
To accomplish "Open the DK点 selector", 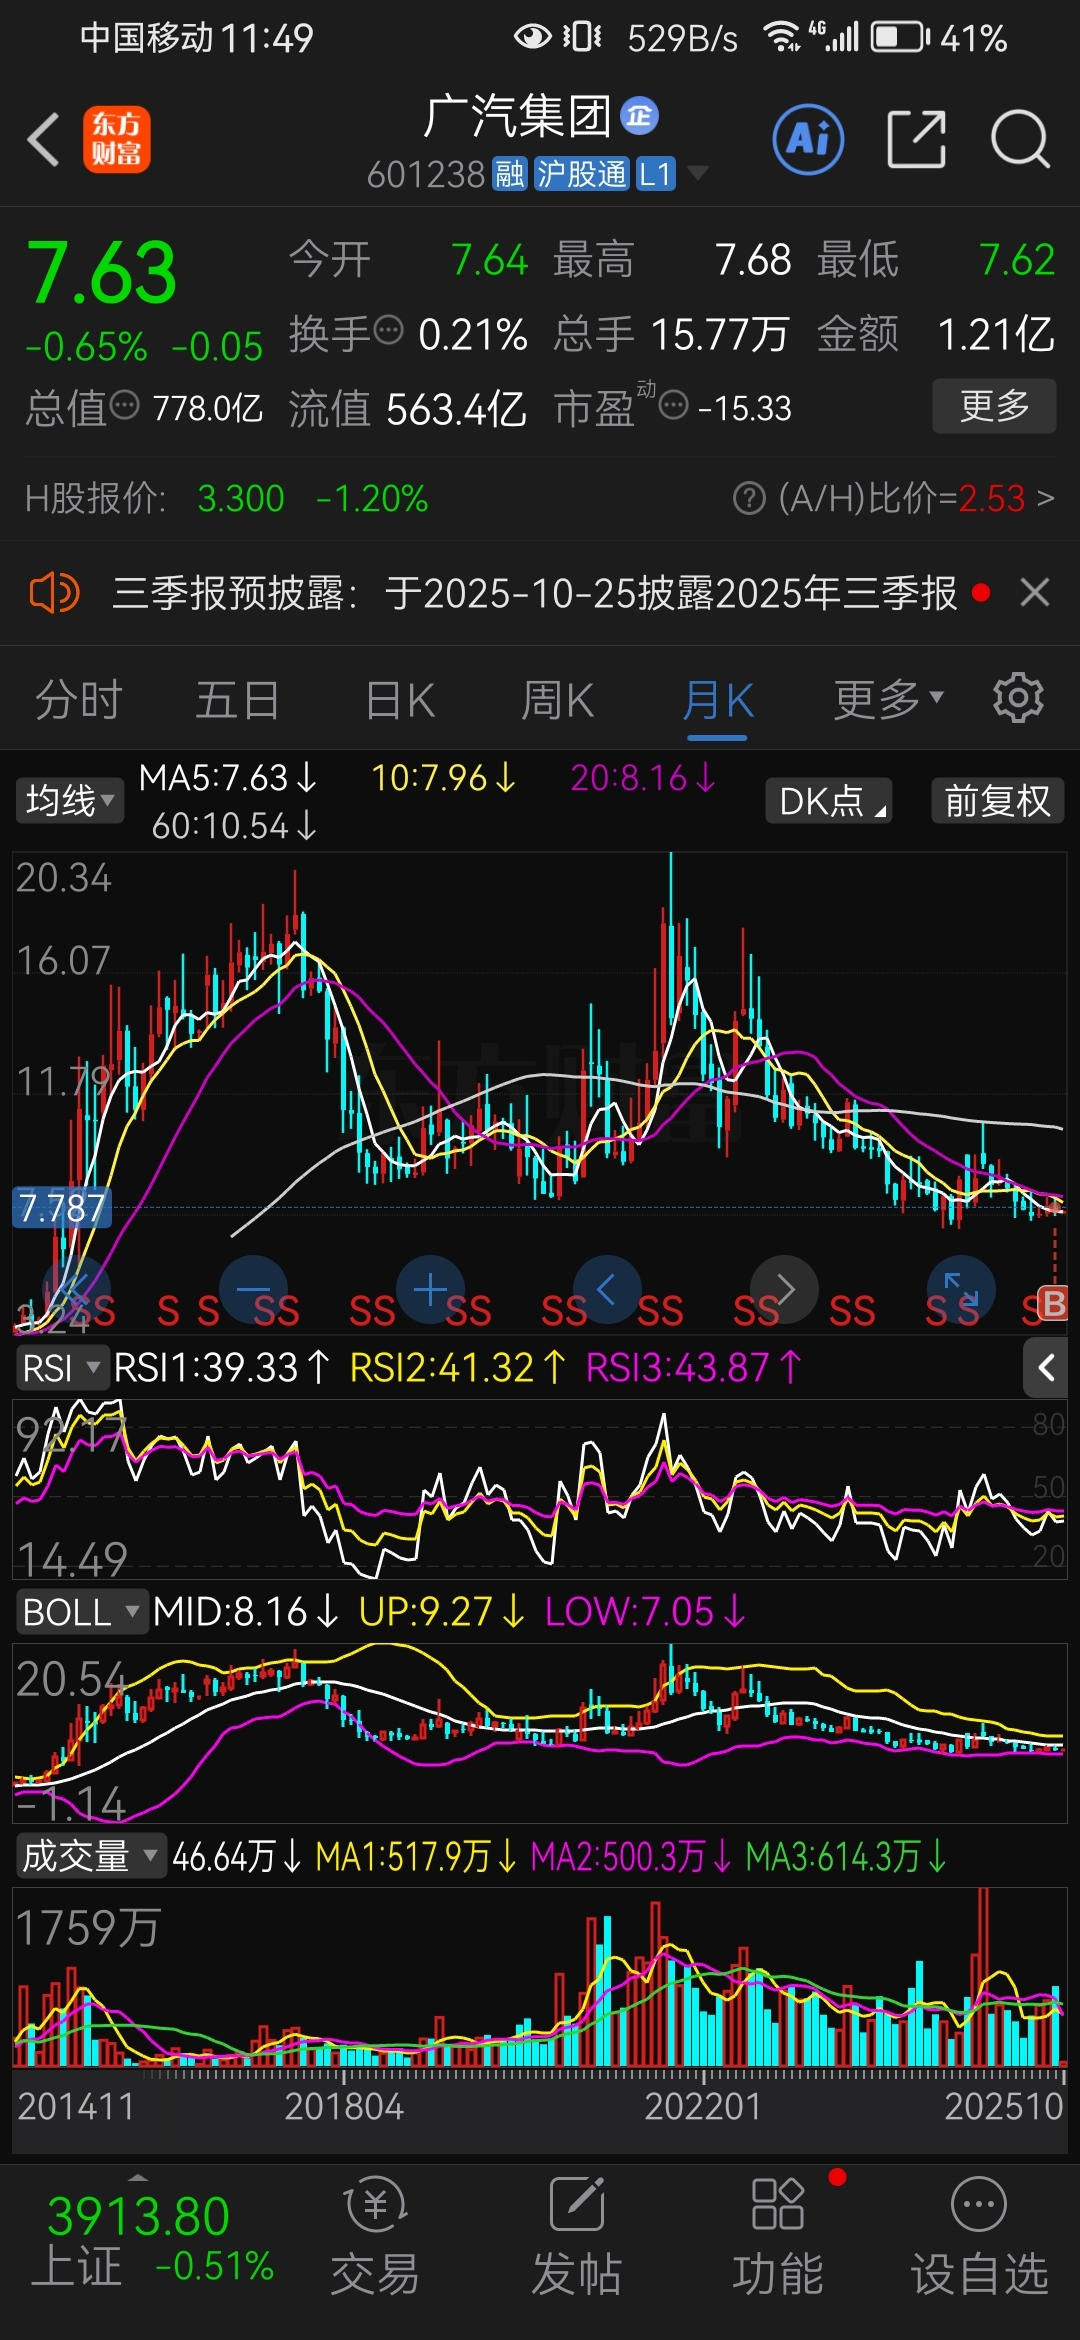I will [829, 801].
